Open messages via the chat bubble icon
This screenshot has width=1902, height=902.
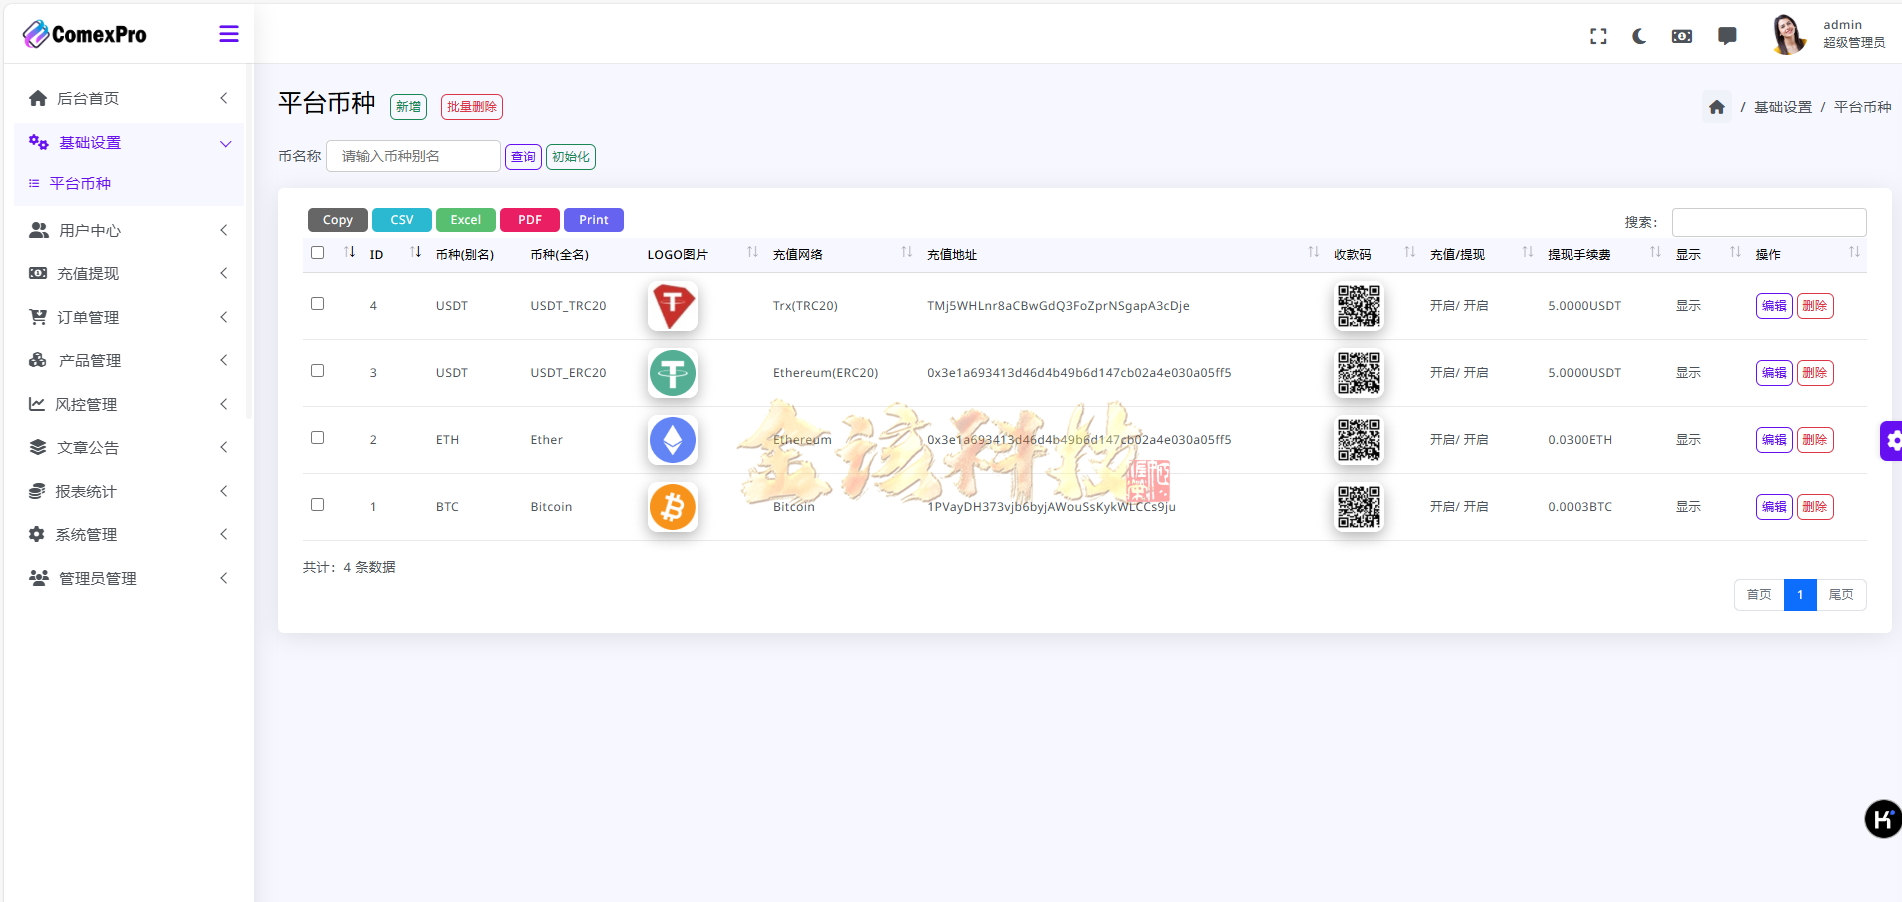tap(1727, 35)
